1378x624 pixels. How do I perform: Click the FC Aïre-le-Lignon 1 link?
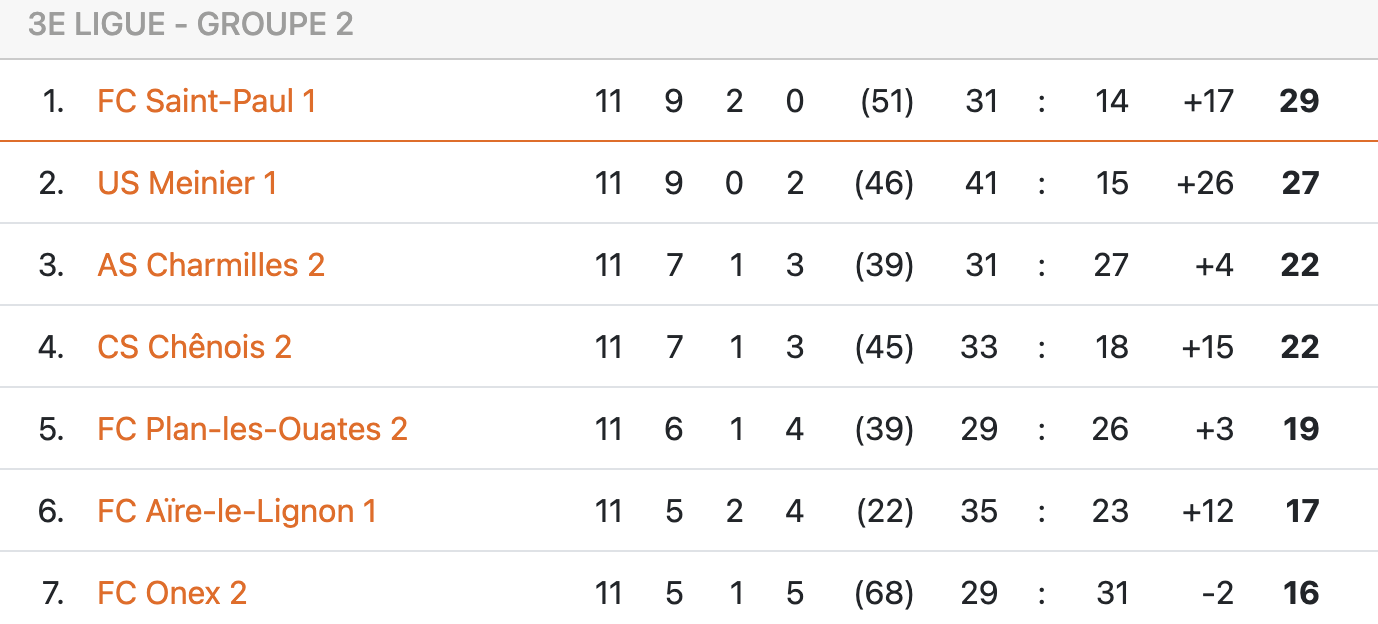tap(237, 511)
